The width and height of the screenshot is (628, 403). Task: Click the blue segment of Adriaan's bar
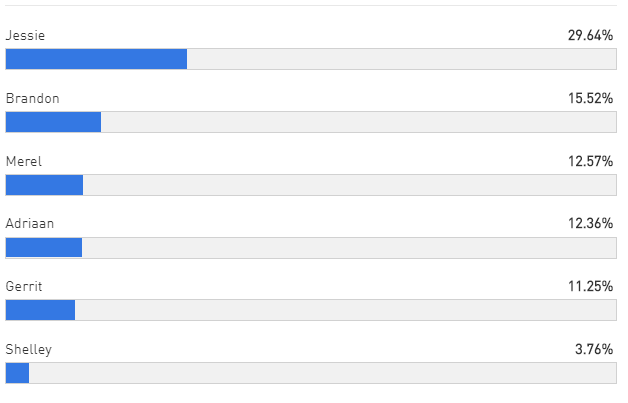tap(44, 248)
